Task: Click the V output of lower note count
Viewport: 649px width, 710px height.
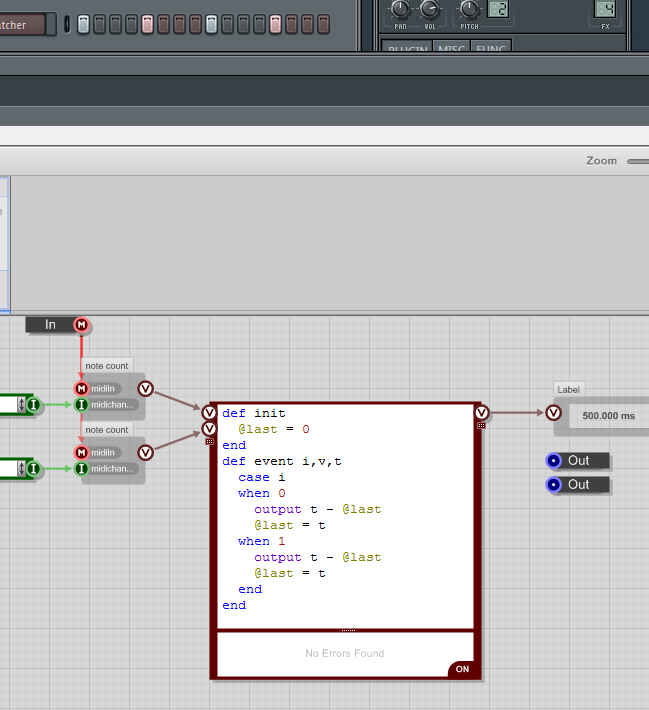Action: tap(145, 452)
